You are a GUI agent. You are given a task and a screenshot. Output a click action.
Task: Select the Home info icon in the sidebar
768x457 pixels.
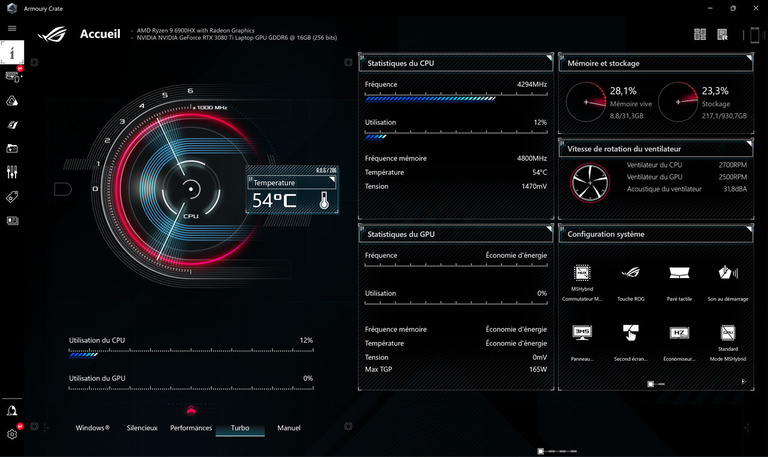(x=12, y=52)
